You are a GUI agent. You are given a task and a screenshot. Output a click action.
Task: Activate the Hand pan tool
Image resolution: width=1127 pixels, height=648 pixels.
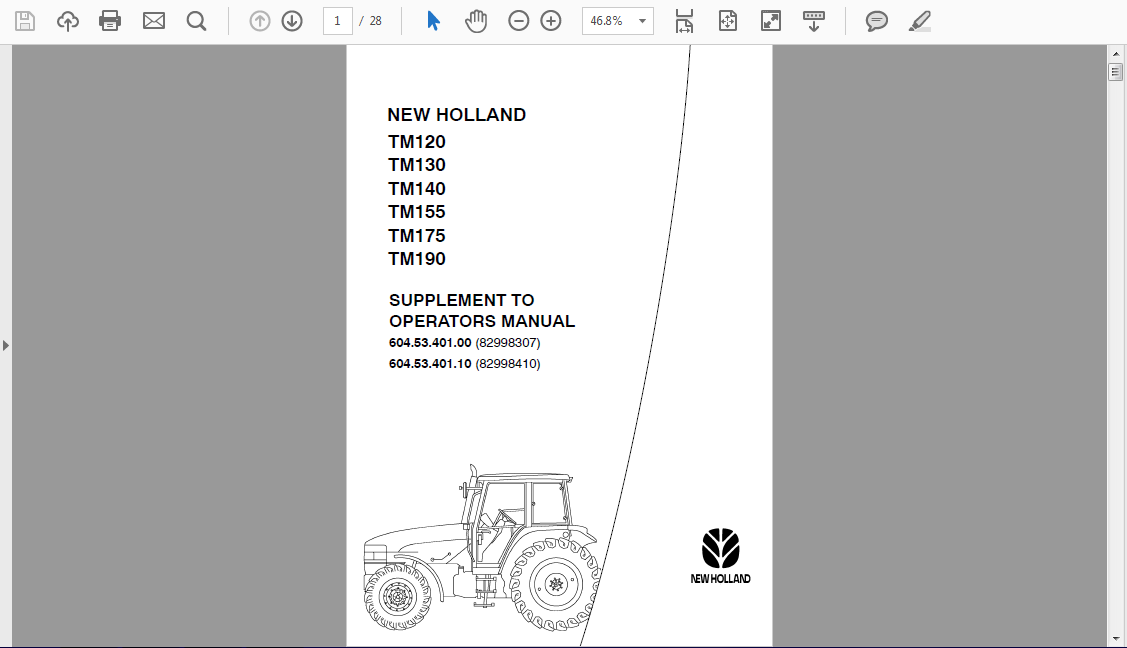click(x=475, y=21)
